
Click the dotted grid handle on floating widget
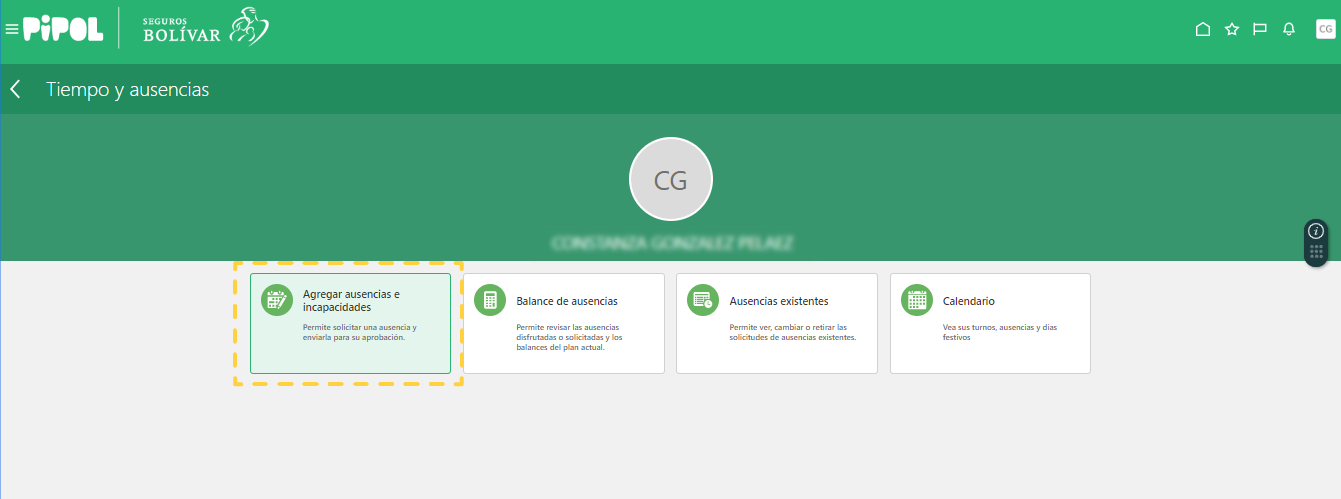click(x=1316, y=252)
